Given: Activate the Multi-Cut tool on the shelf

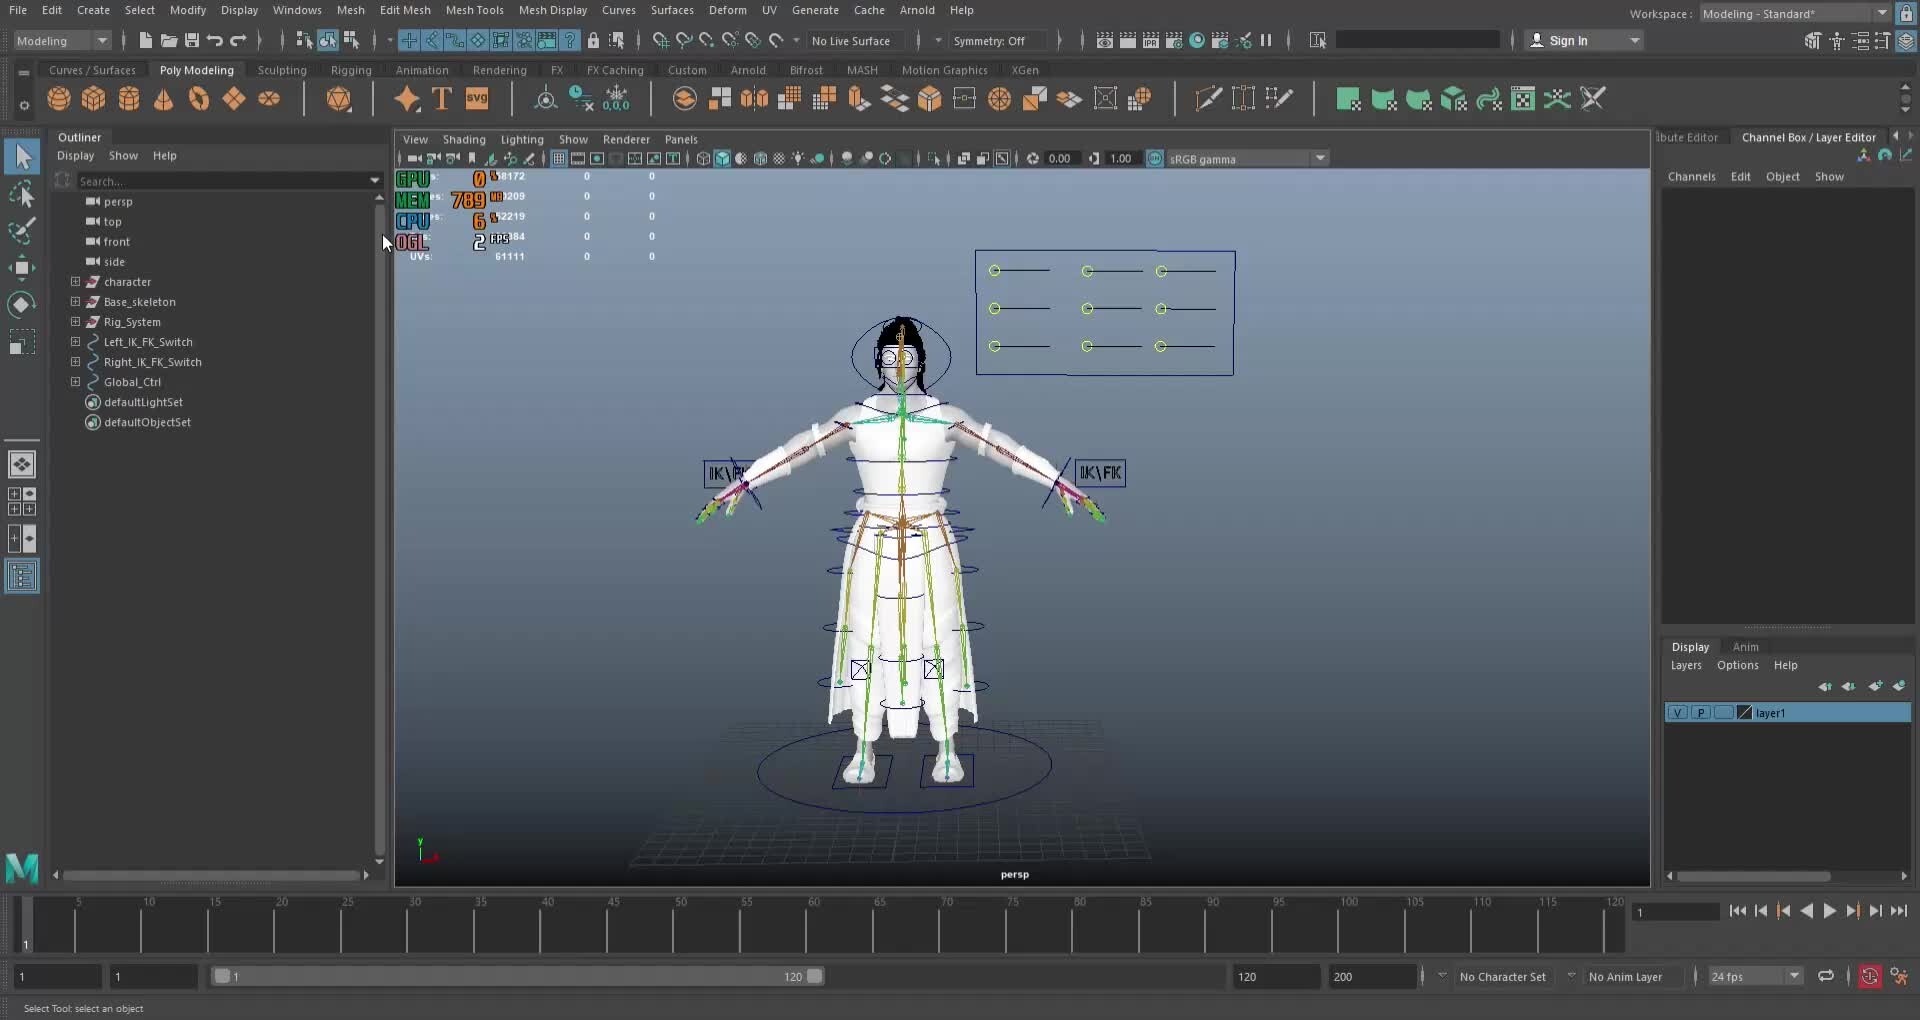Looking at the screenshot, I should pos(1209,98).
